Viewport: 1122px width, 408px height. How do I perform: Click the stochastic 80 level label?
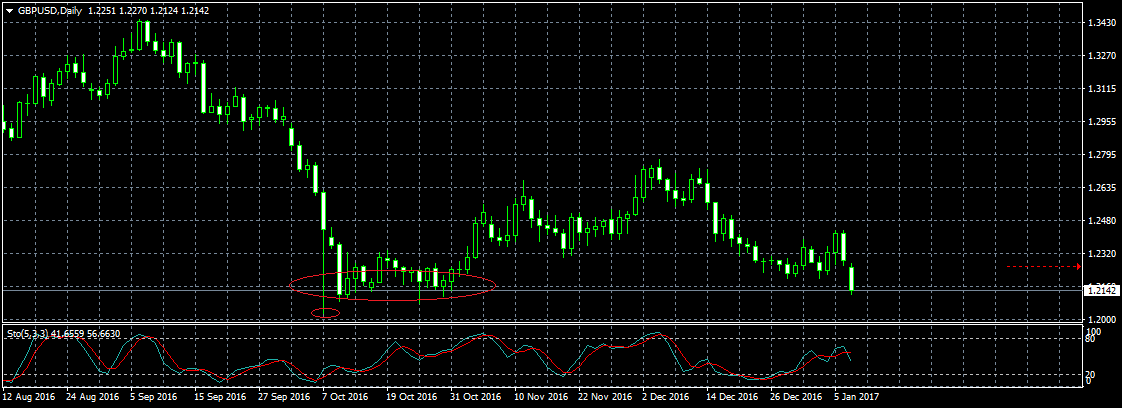[x=1092, y=339]
